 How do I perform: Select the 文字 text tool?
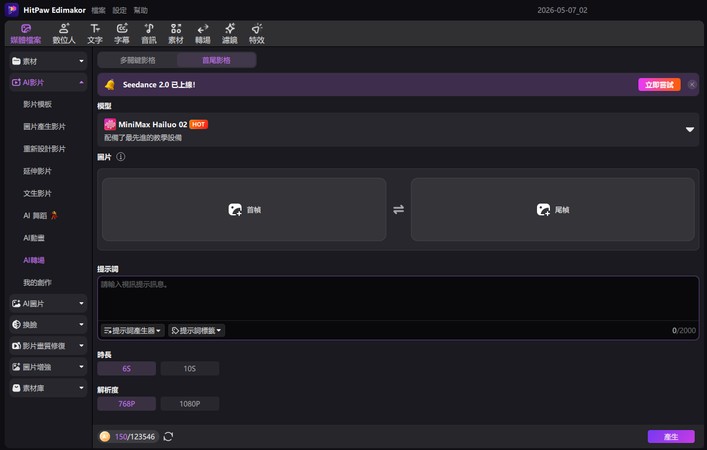(95, 34)
